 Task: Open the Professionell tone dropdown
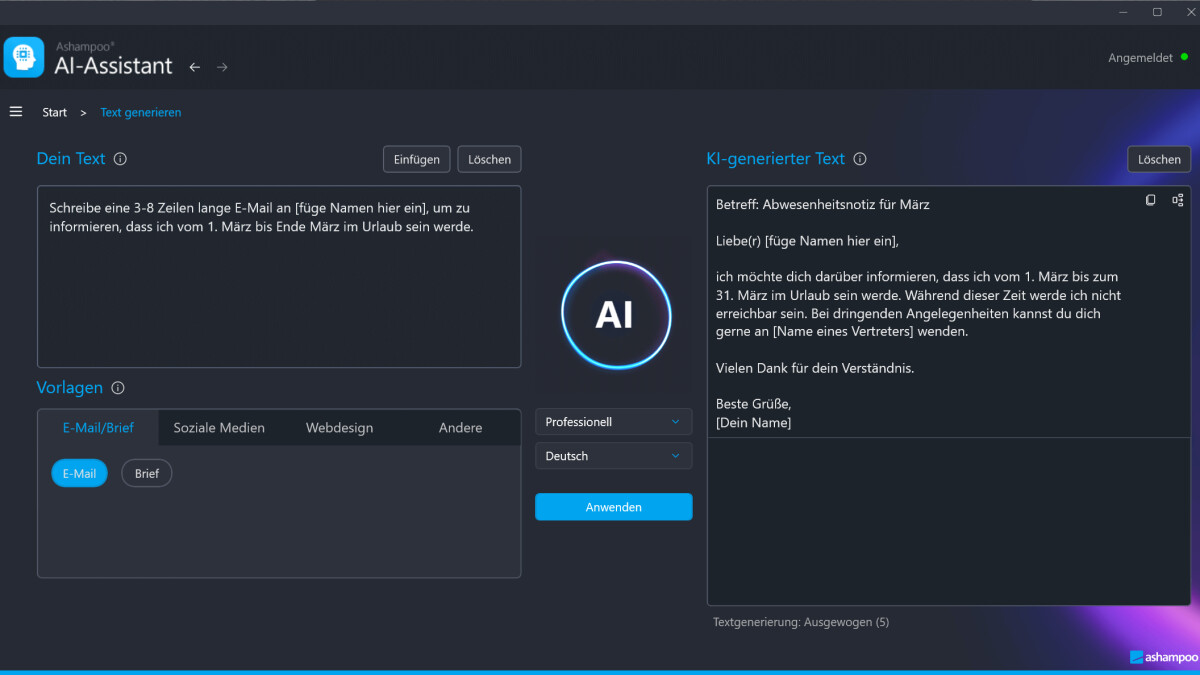[x=613, y=422]
